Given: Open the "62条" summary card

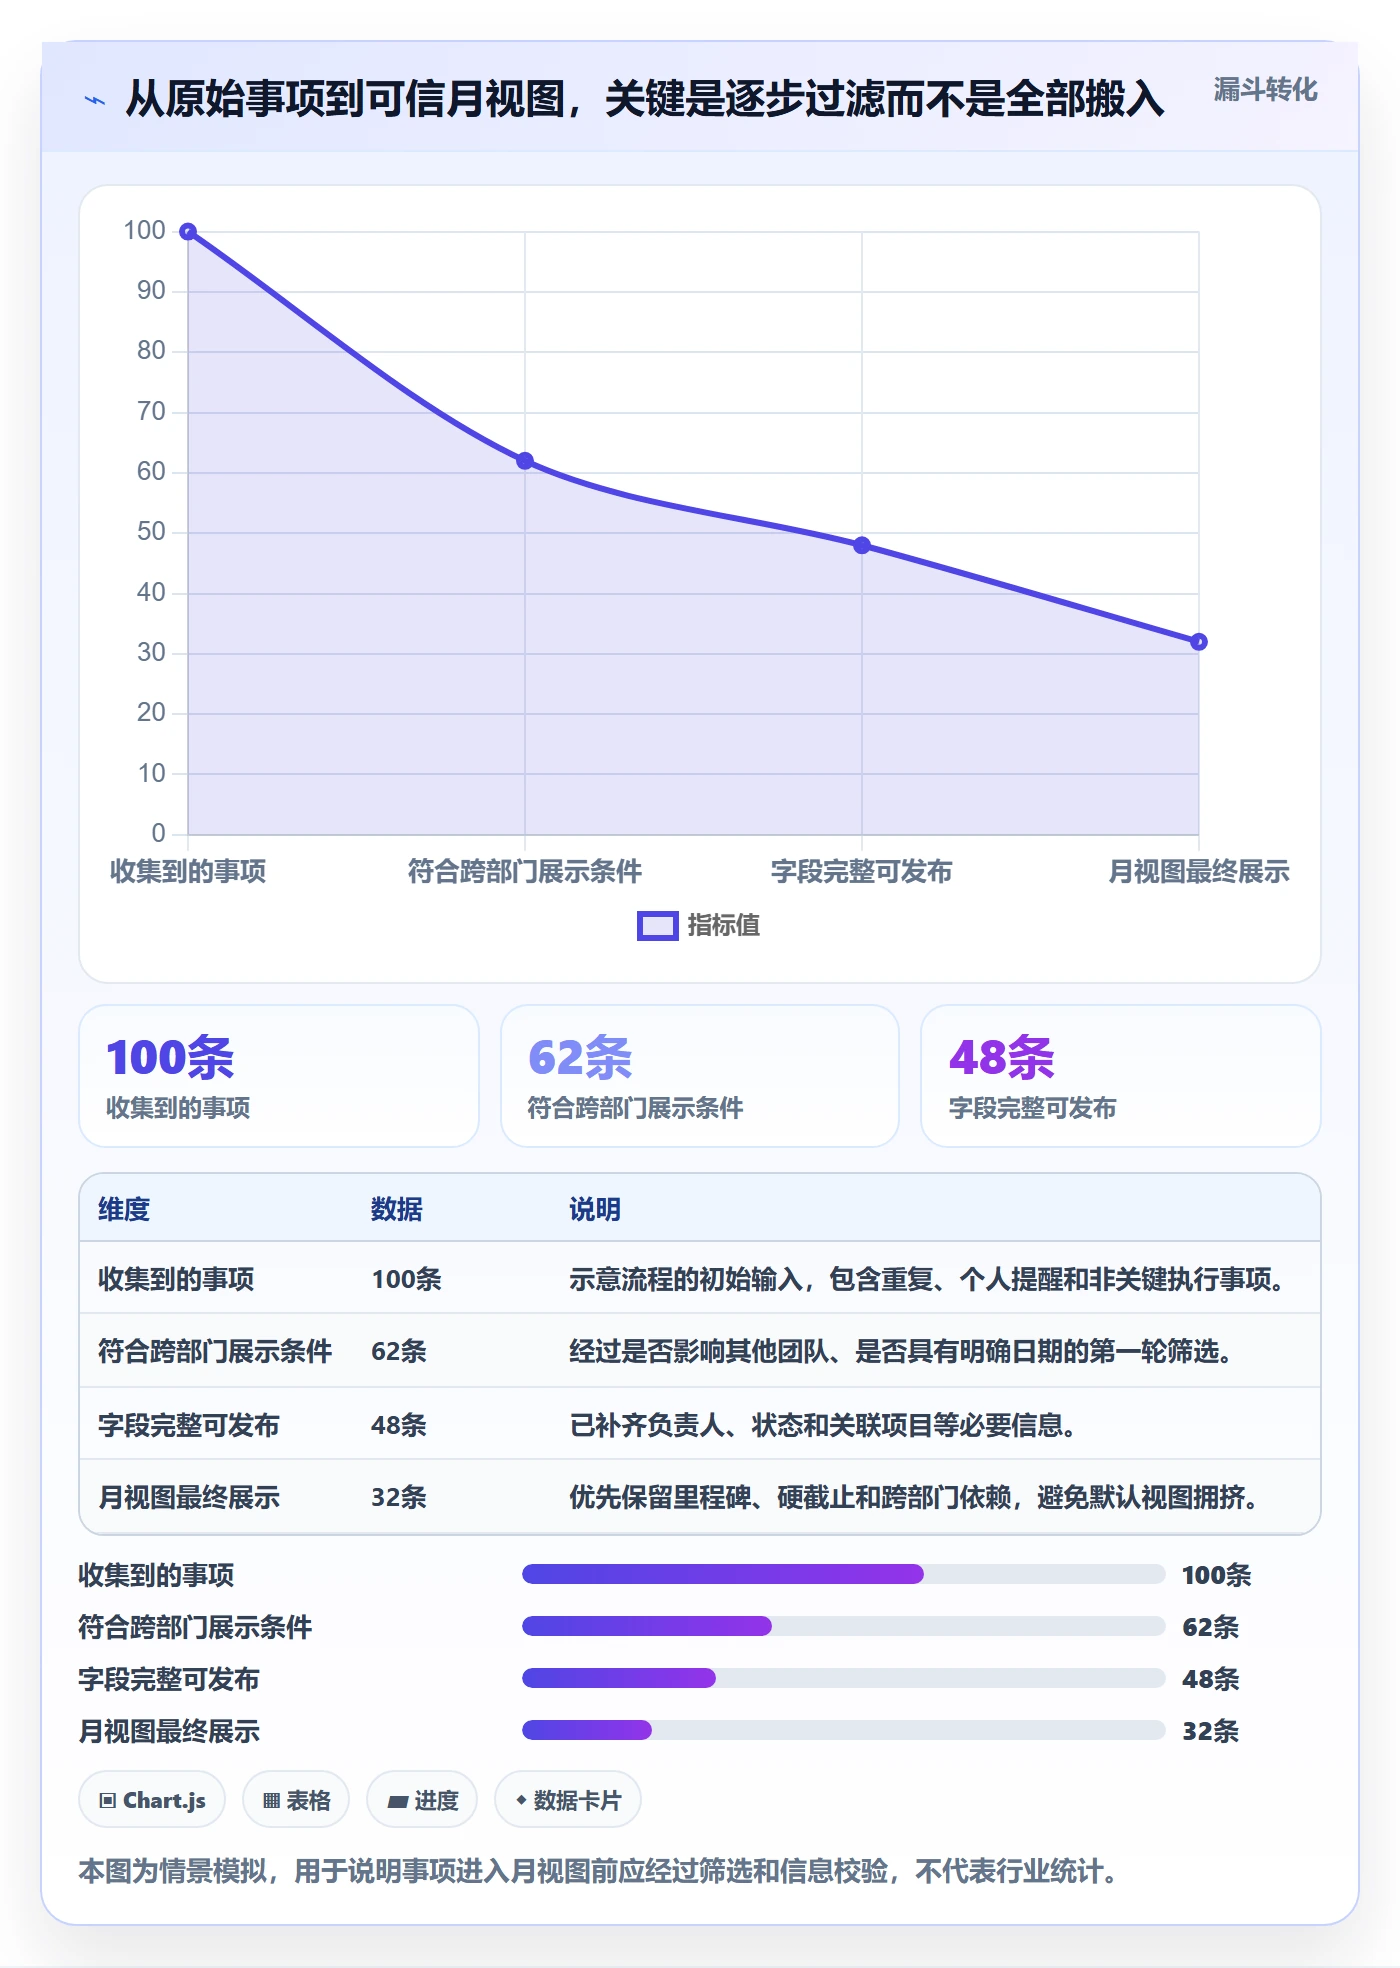Looking at the screenshot, I should (x=700, y=1076).
